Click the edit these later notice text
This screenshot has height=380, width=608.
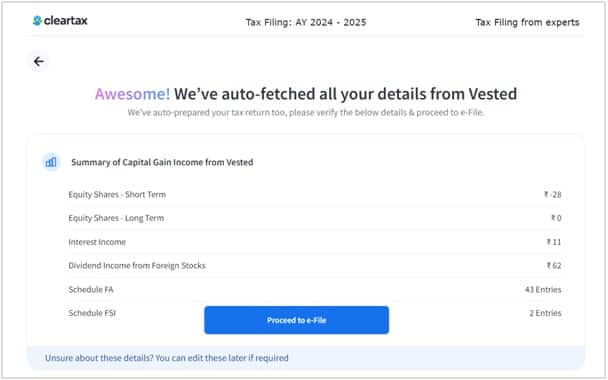pyautogui.click(x=167, y=358)
